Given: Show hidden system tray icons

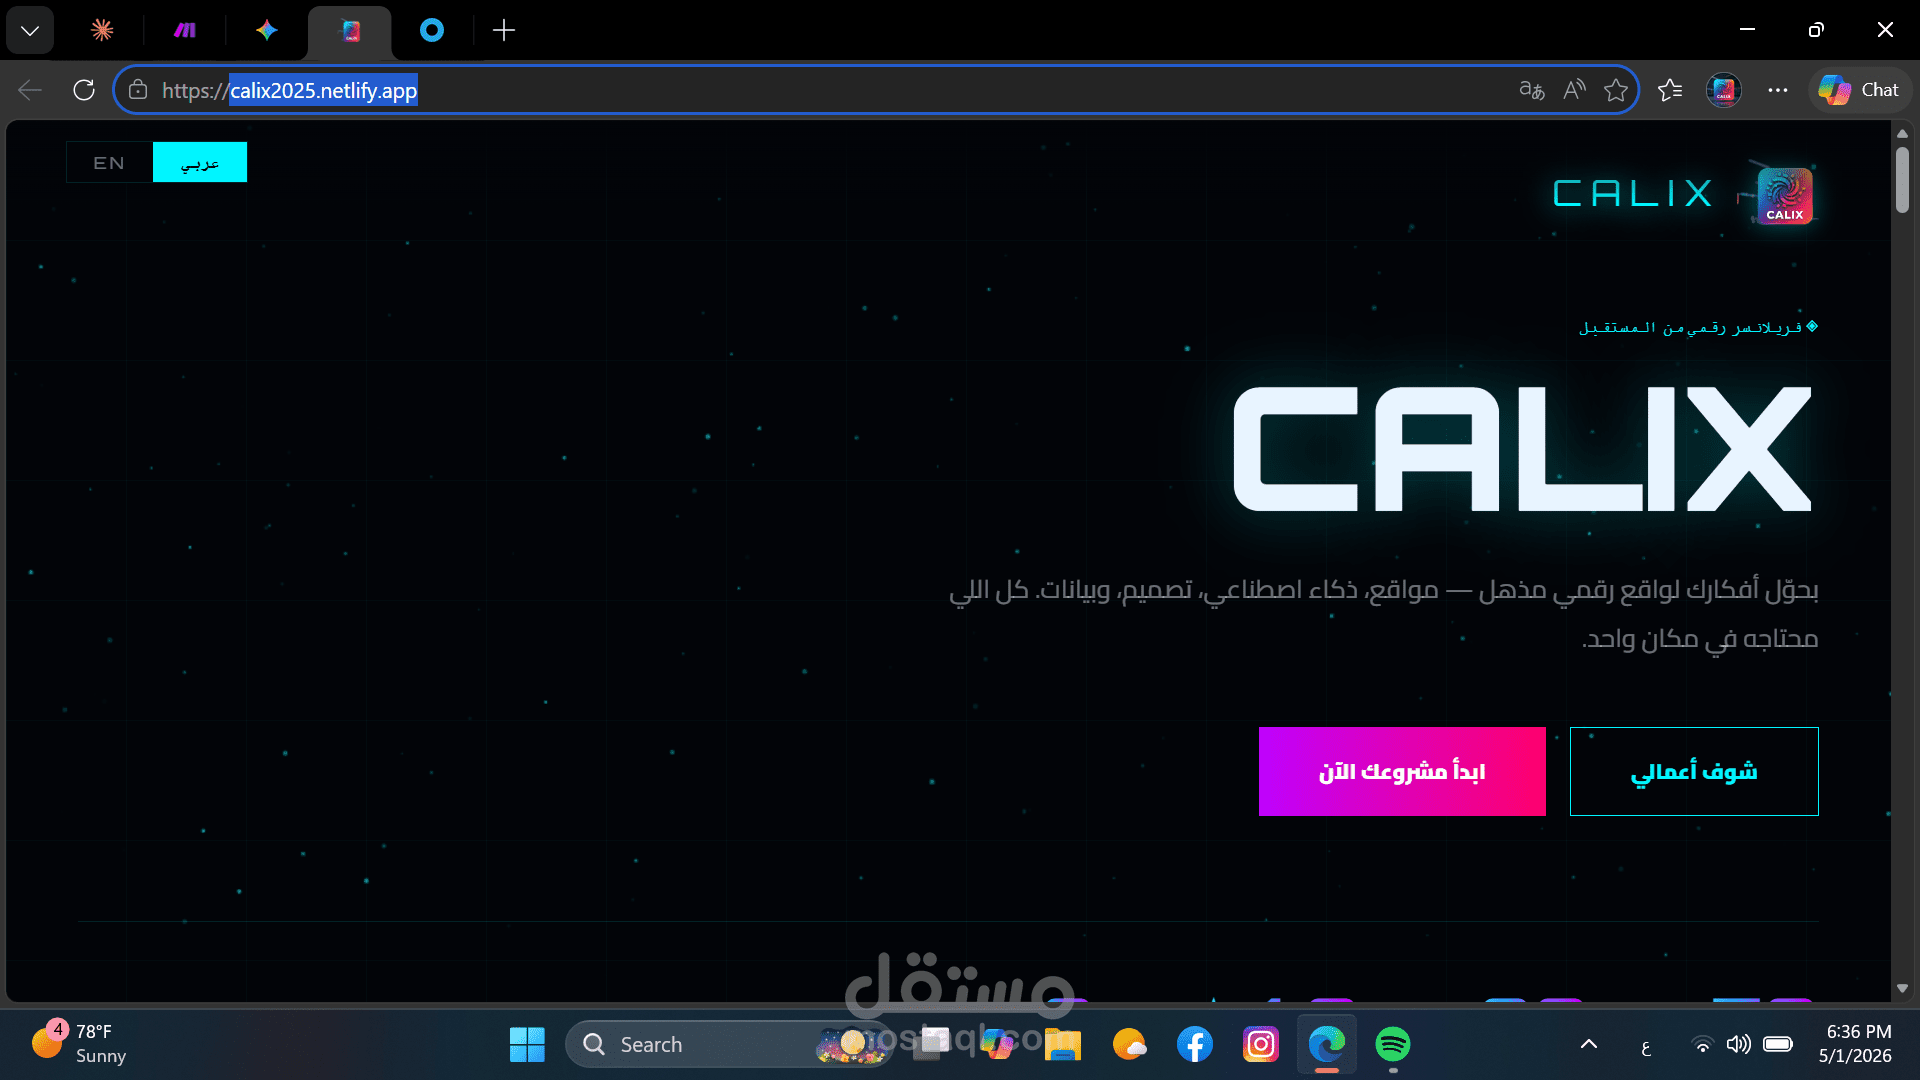Looking at the screenshot, I should (1589, 1044).
